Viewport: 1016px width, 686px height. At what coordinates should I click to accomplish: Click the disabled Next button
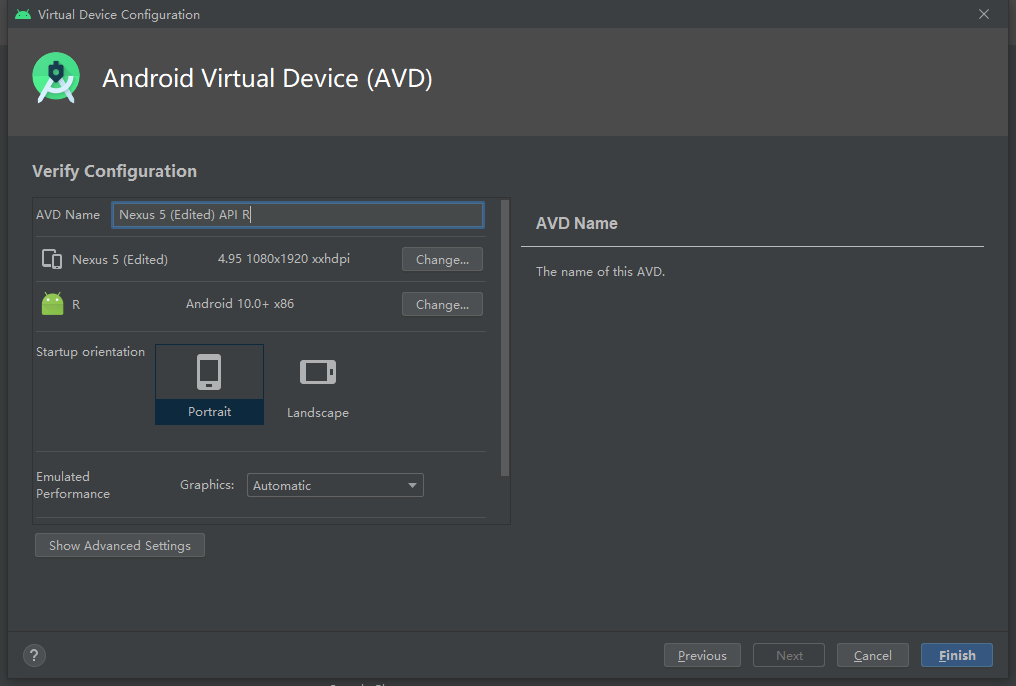point(789,656)
